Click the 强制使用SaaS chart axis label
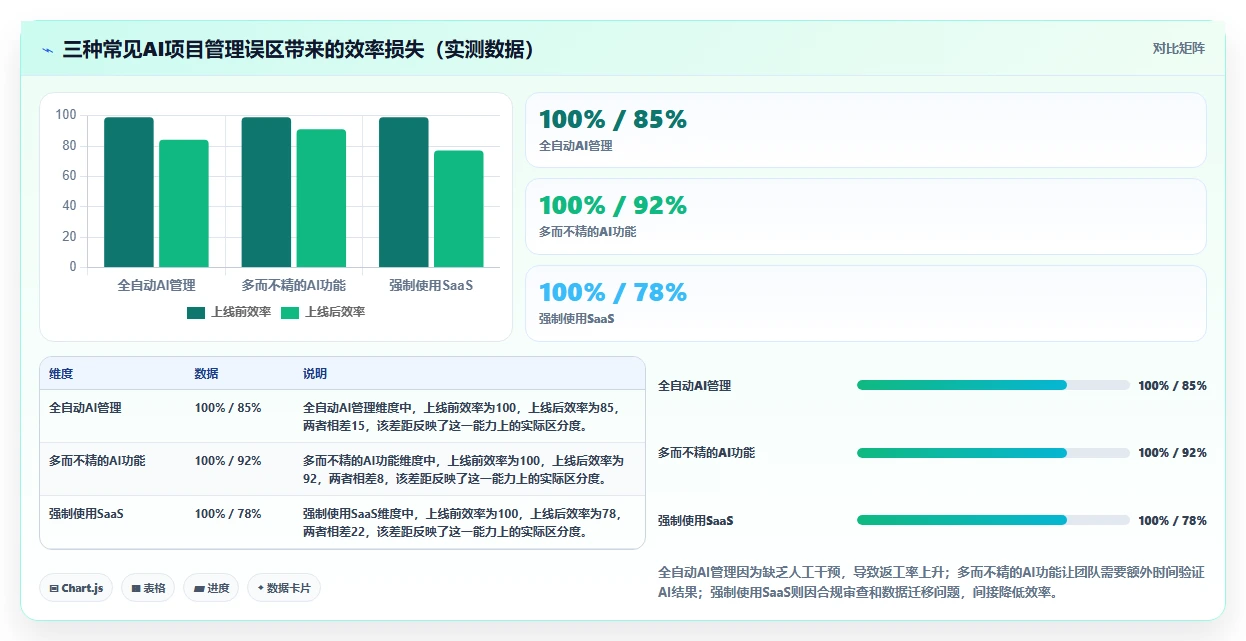Screen dimensions: 1246x641 pyautogui.click(x=431, y=285)
